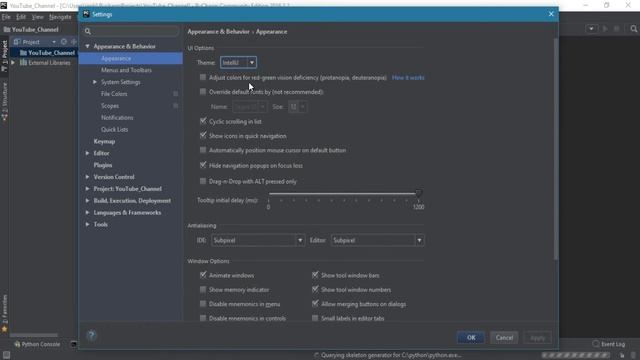The width and height of the screenshot is (640, 360).
Task: Toggle Show tool window numbers
Action: [x=315, y=289]
